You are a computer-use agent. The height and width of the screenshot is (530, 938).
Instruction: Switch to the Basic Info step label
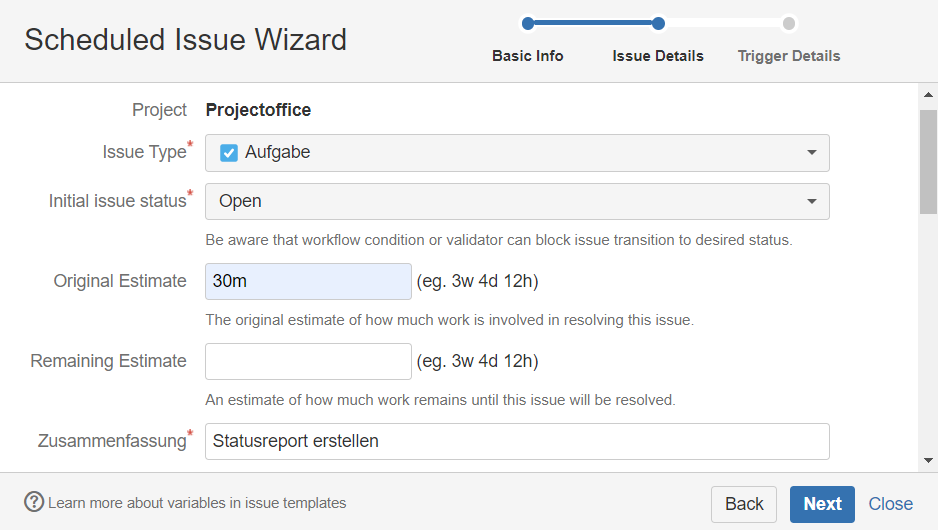coord(528,56)
